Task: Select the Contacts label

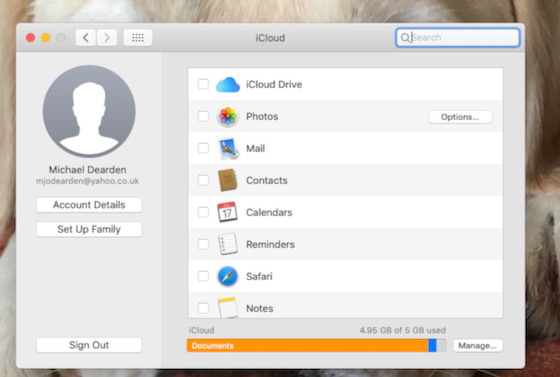Action: coord(267,180)
